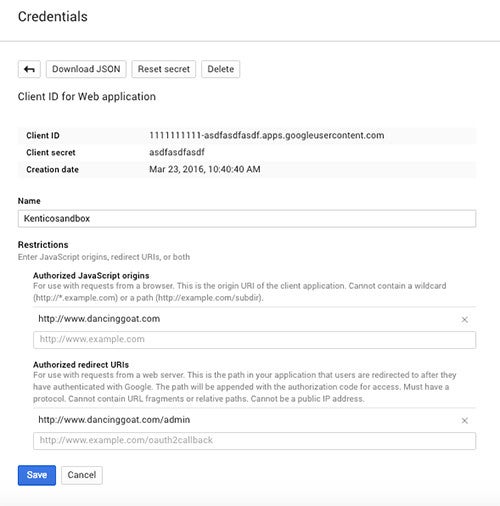The height and width of the screenshot is (506, 500).
Task: Click the Client secret value asdfasdfasdf
Action: (x=177, y=152)
